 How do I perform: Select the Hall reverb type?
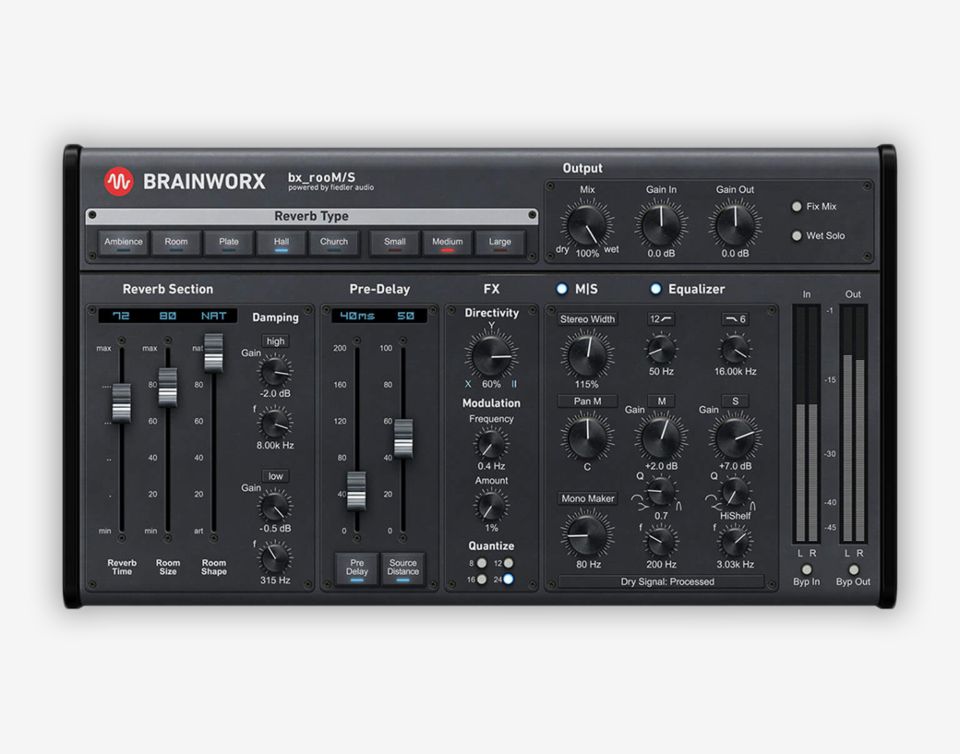pyautogui.click(x=281, y=243)
